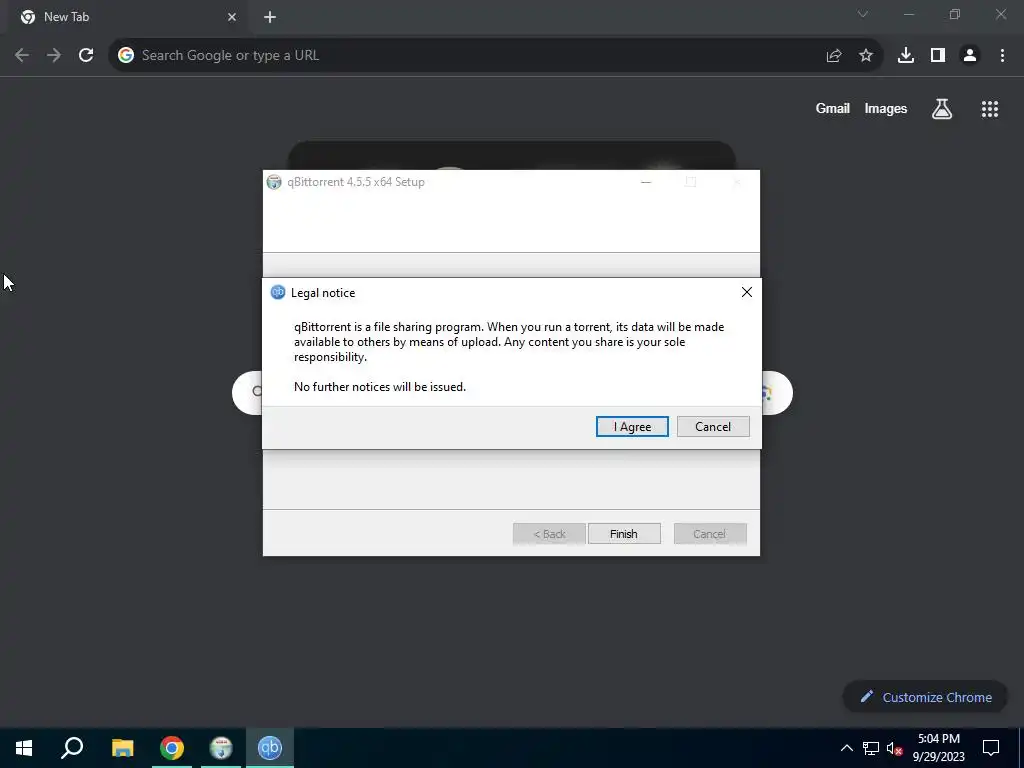Reload the Chrome page
The image size is (1024, 768).
pyautogui.click(x=86, y=55)
